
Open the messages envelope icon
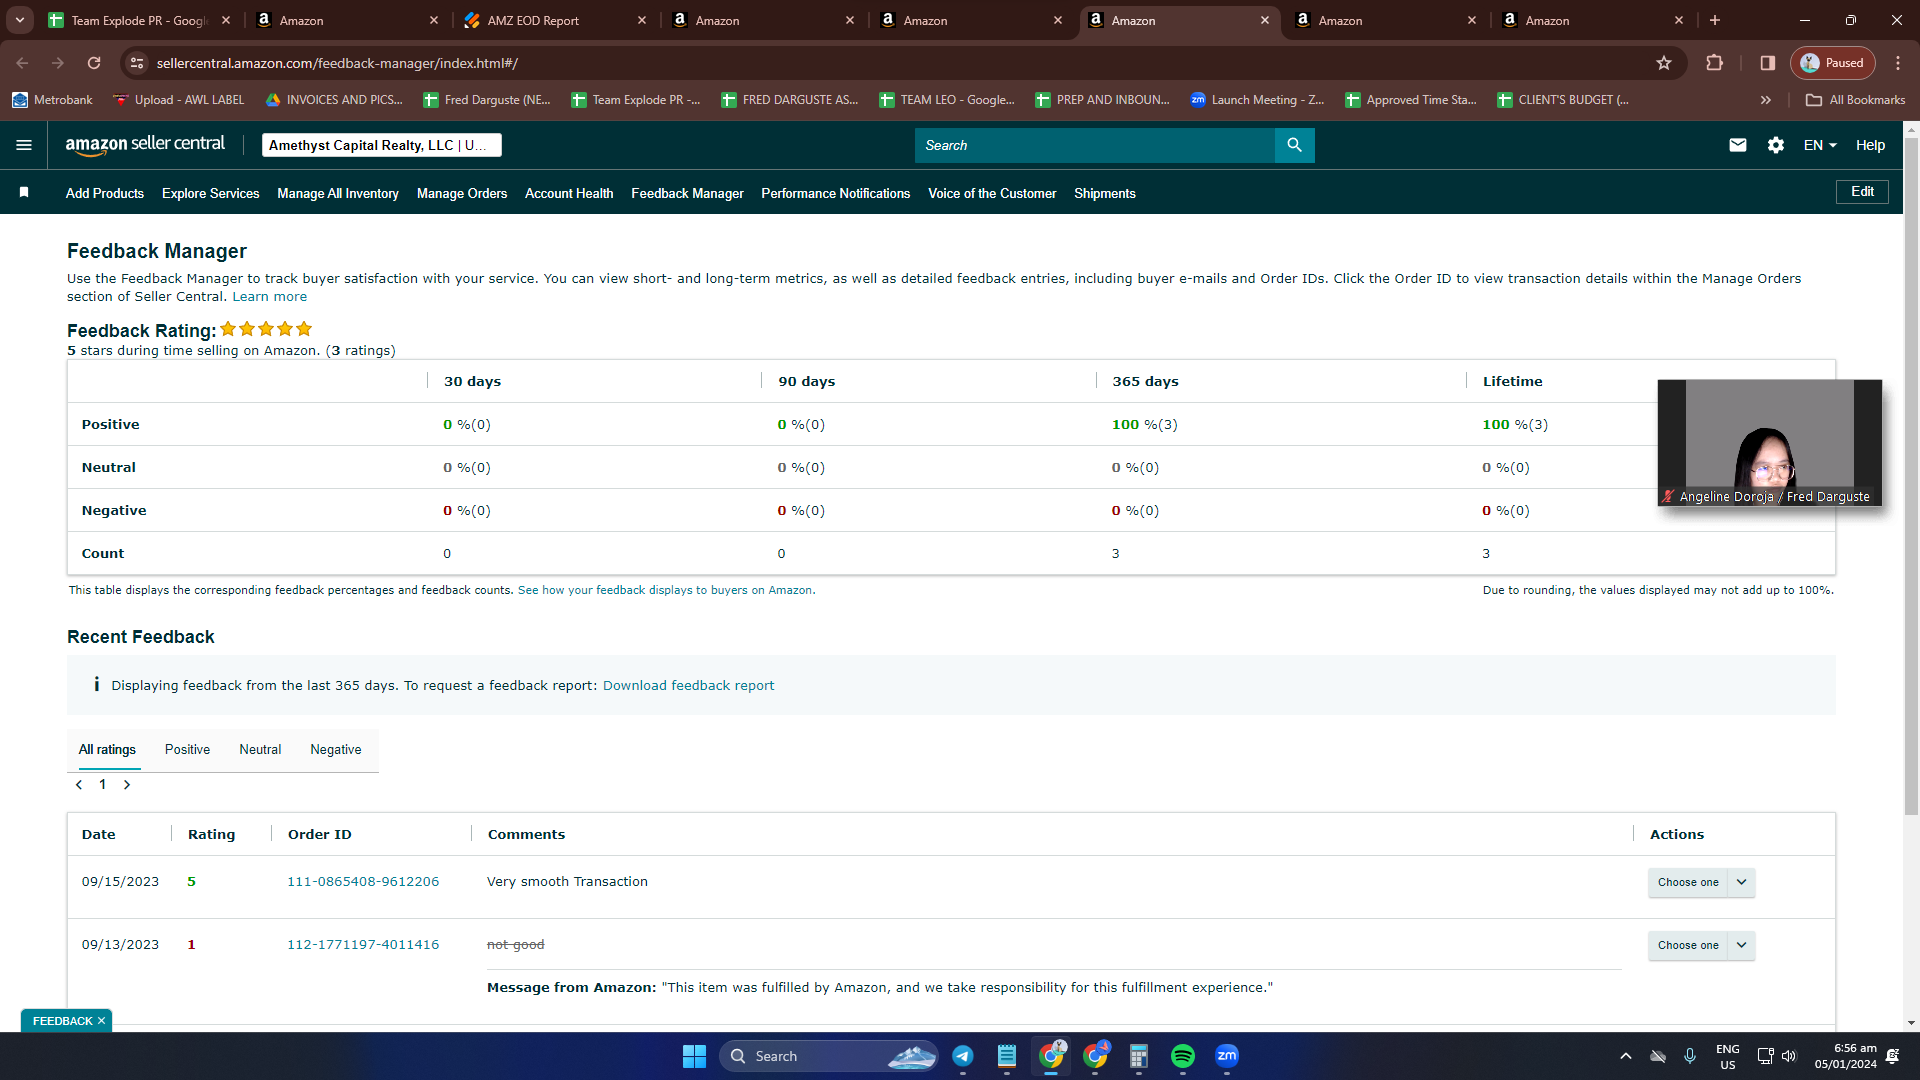point(1738,145)
